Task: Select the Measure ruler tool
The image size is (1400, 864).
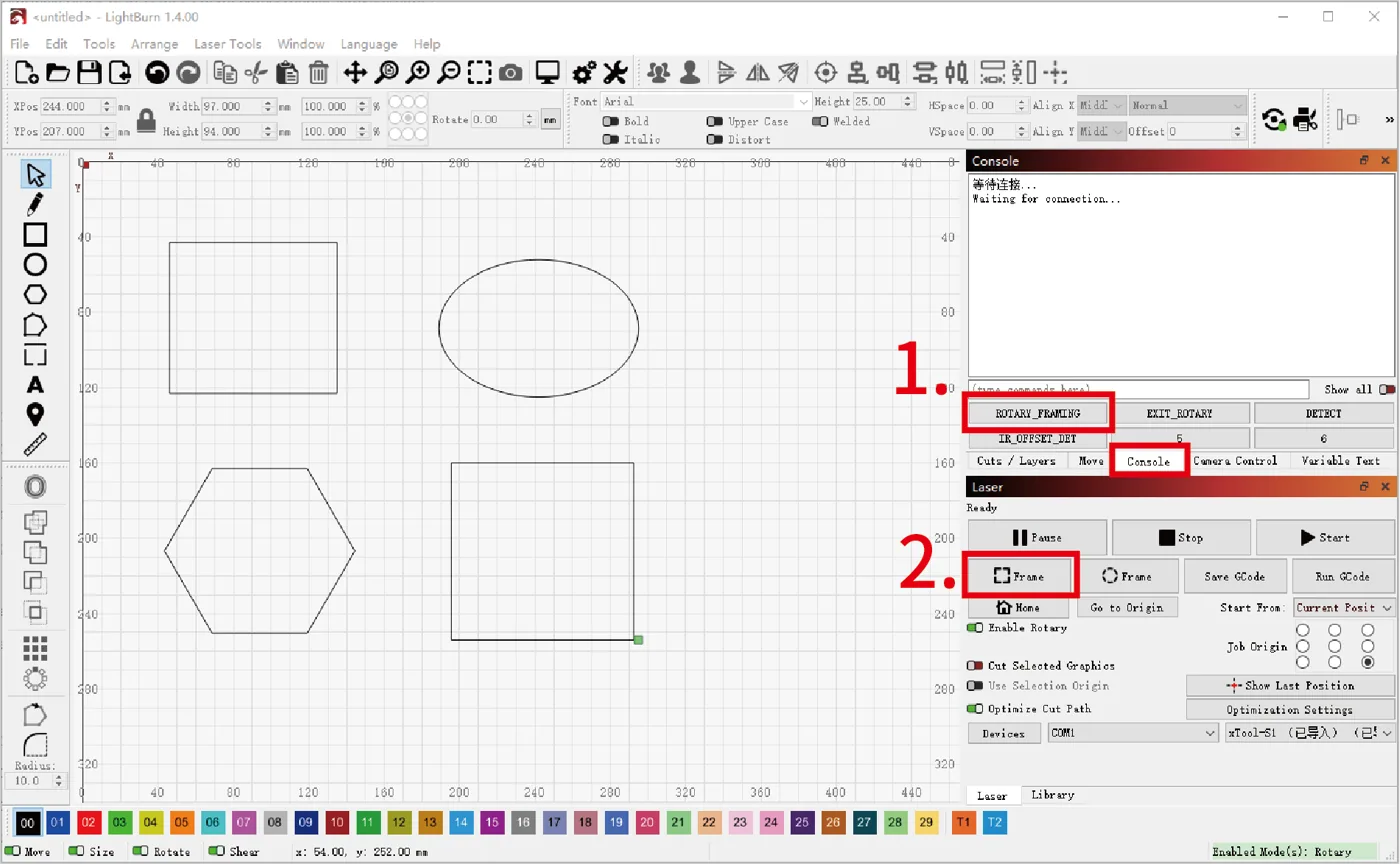Action: click(35, 445)
